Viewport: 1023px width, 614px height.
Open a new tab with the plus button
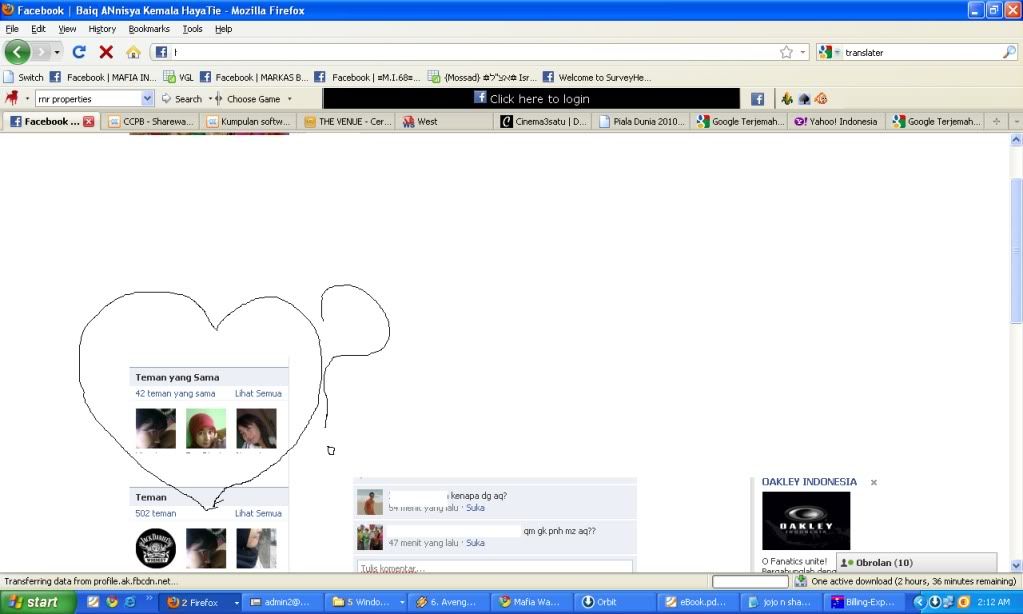(996, 121)
